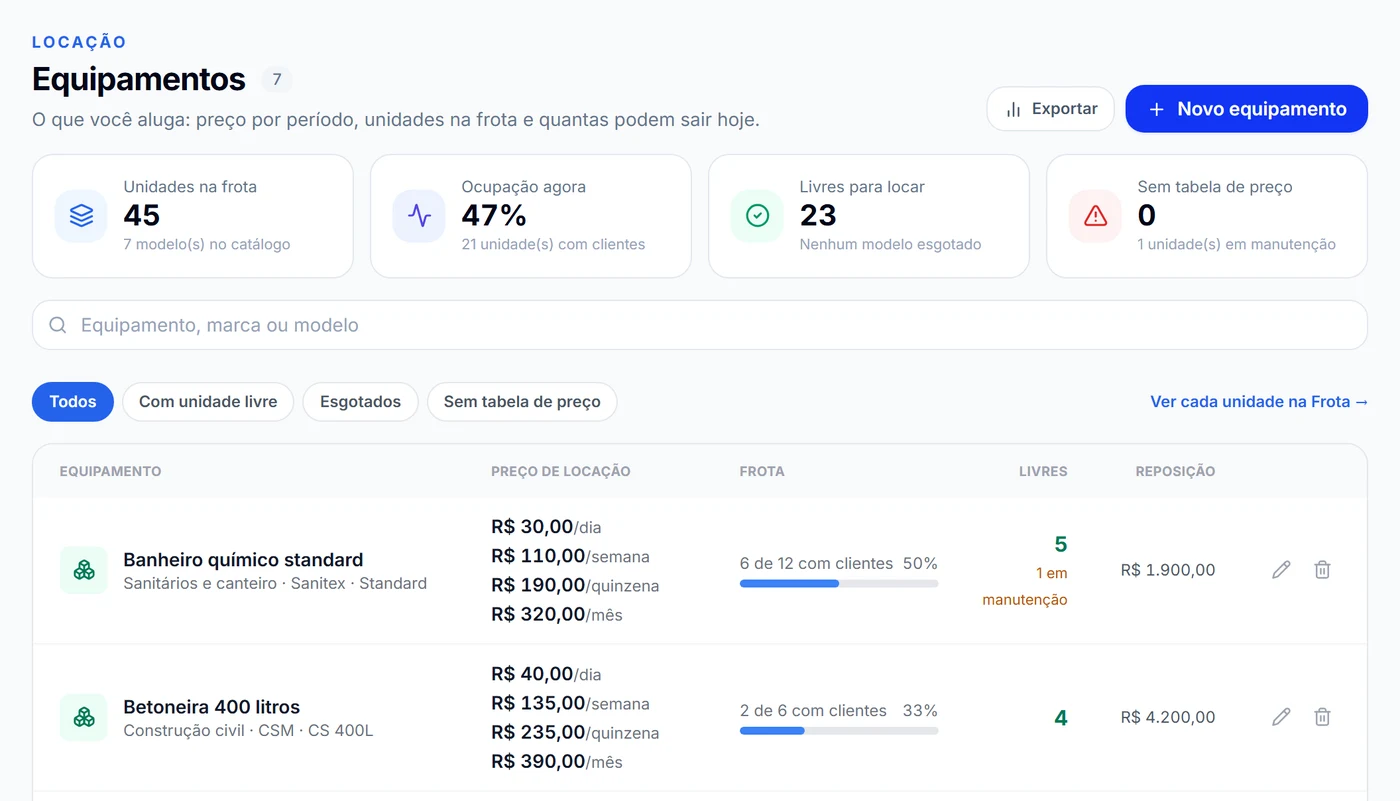Viewport: 1400px width, 801px height.
Task: Click the R$ 110,00/semana price
Action: (570, 556)
